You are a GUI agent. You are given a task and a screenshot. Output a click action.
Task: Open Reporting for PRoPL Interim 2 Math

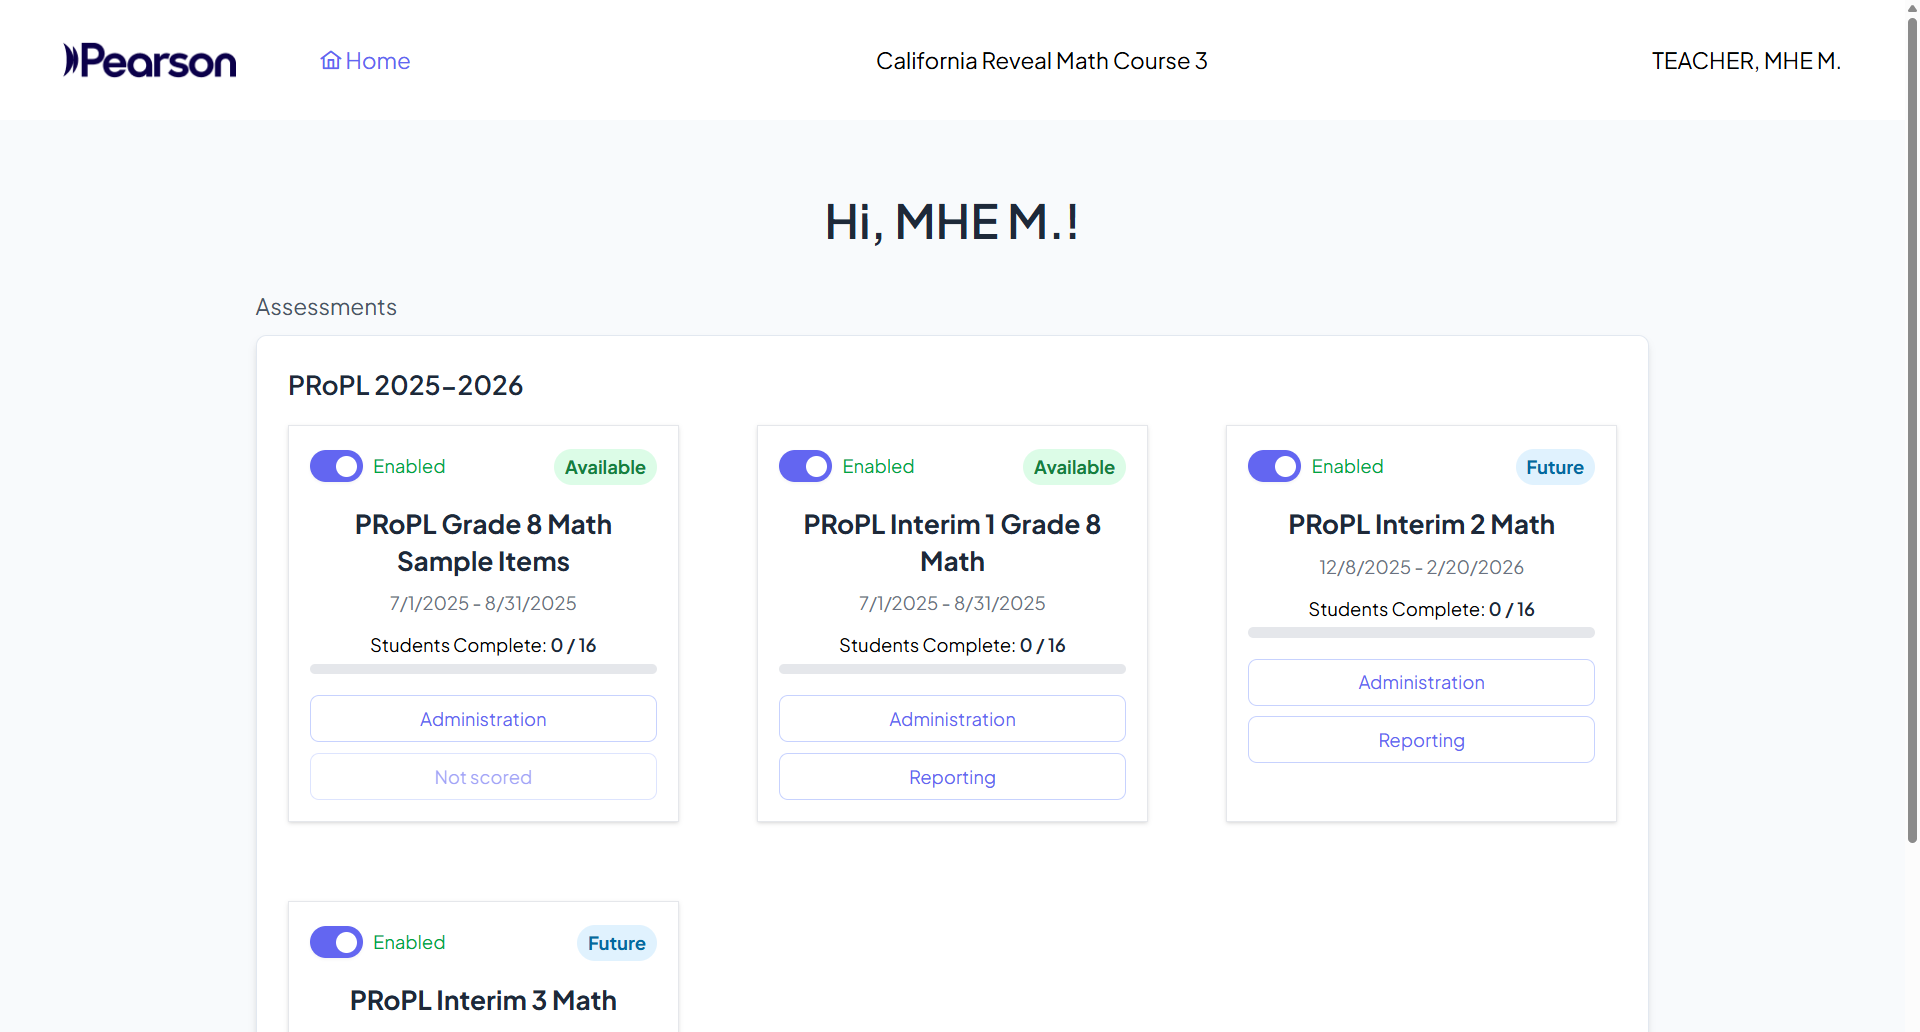pos(1421,740)
